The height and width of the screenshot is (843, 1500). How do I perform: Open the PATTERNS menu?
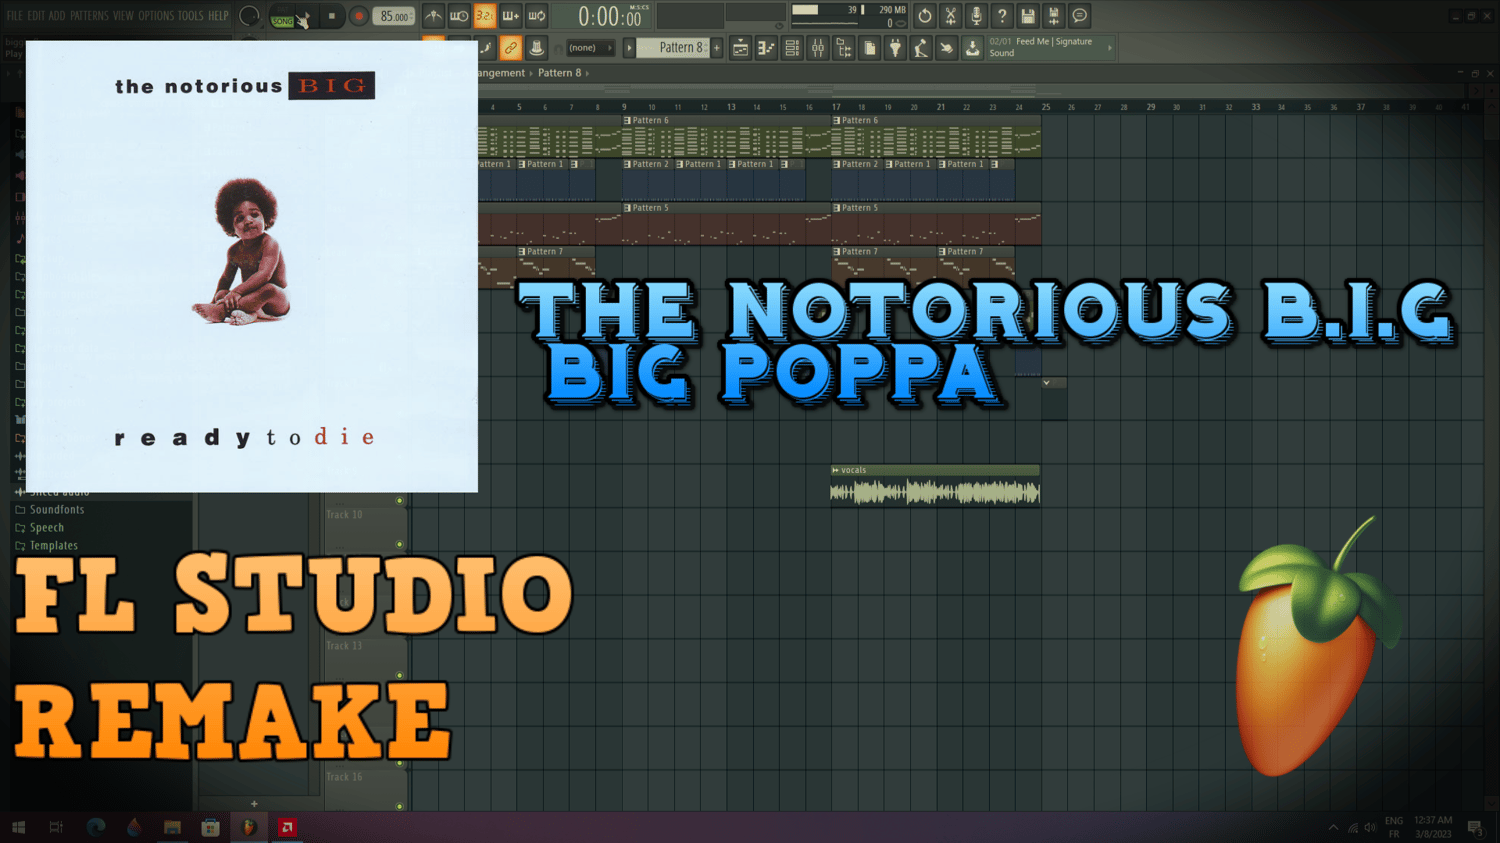(x=89, y=16)
